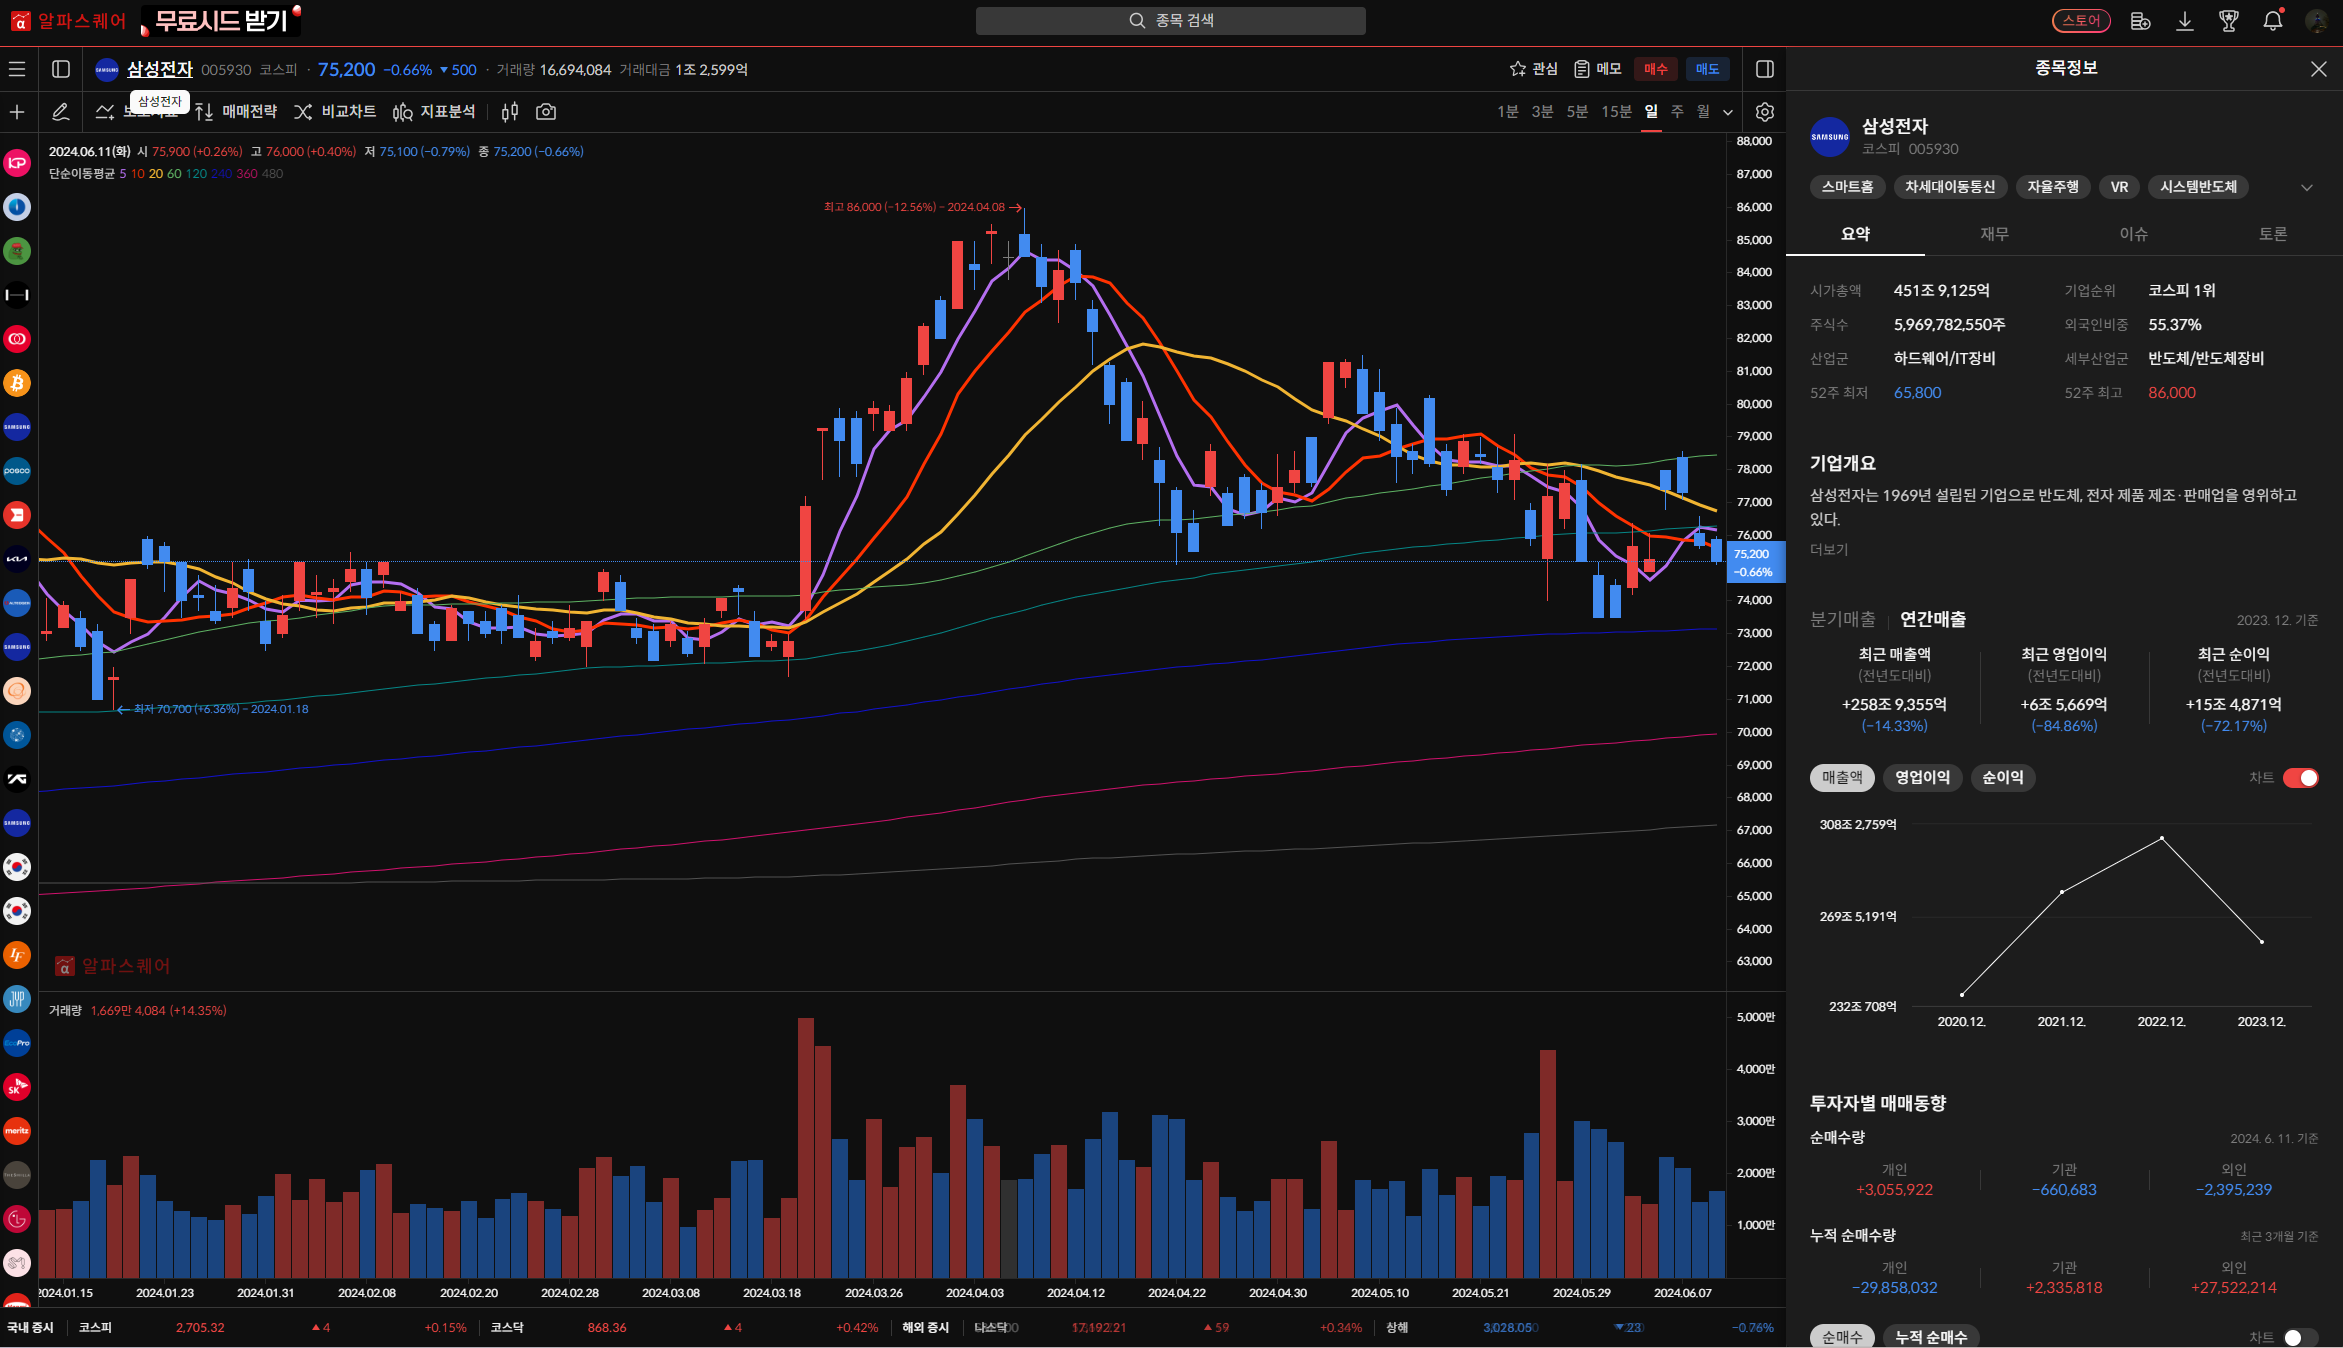This screenshot has height=1348, width=2343.
Task: Select the 영업이익 chart tab
Action: click(1922, 778)
